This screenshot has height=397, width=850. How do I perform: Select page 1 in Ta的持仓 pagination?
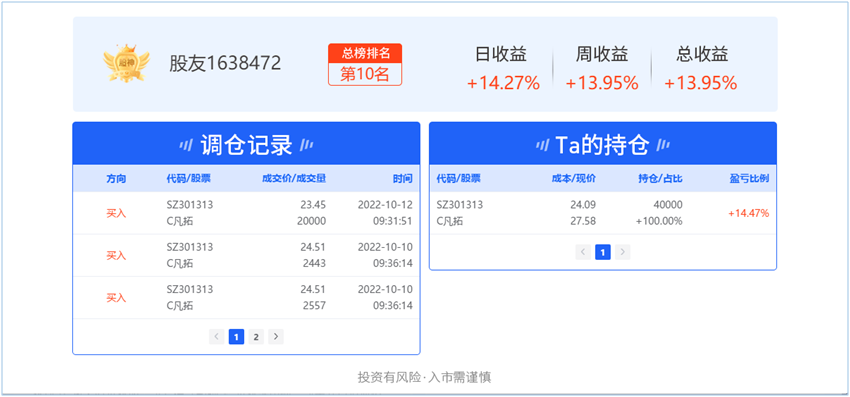(603, 252)
